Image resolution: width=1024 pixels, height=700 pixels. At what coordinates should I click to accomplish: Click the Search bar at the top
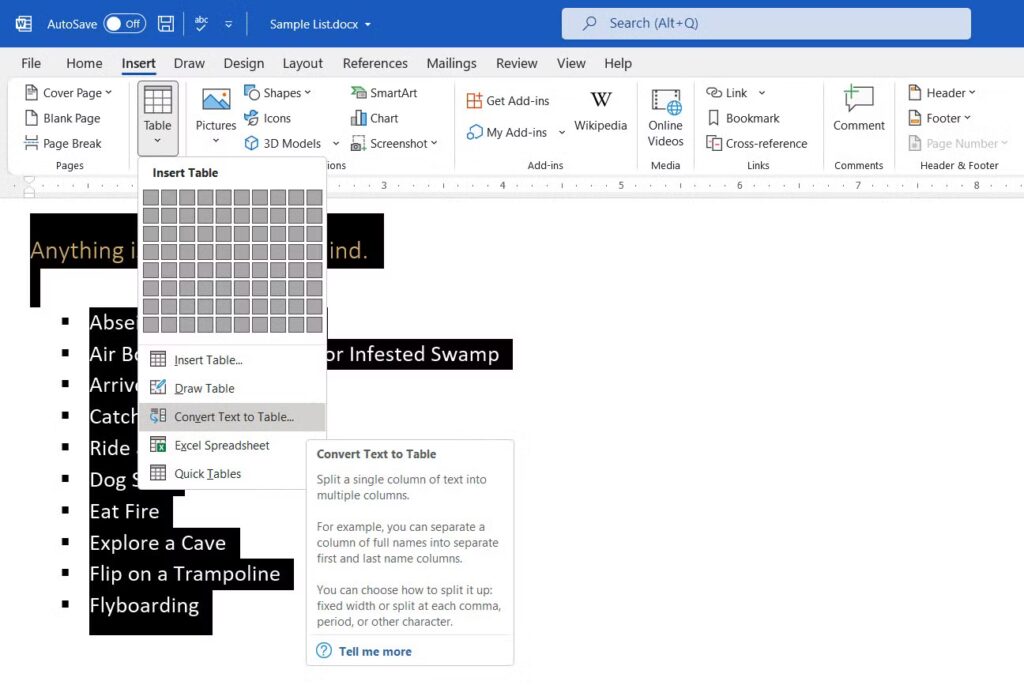tap(766, 23)
